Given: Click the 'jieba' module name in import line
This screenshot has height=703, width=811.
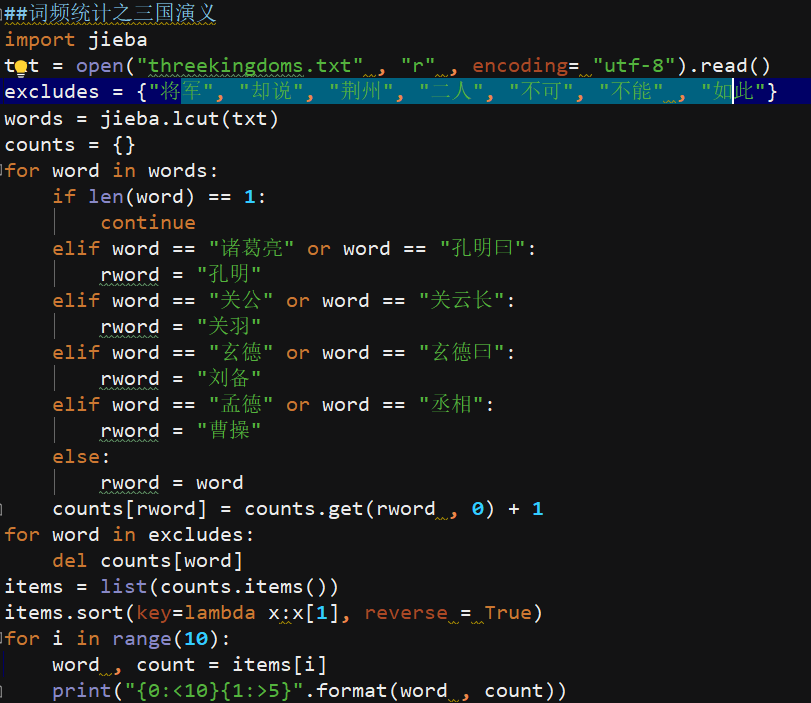Looking at the screenshot, I should pyautogui.click(x=117, y=40).
